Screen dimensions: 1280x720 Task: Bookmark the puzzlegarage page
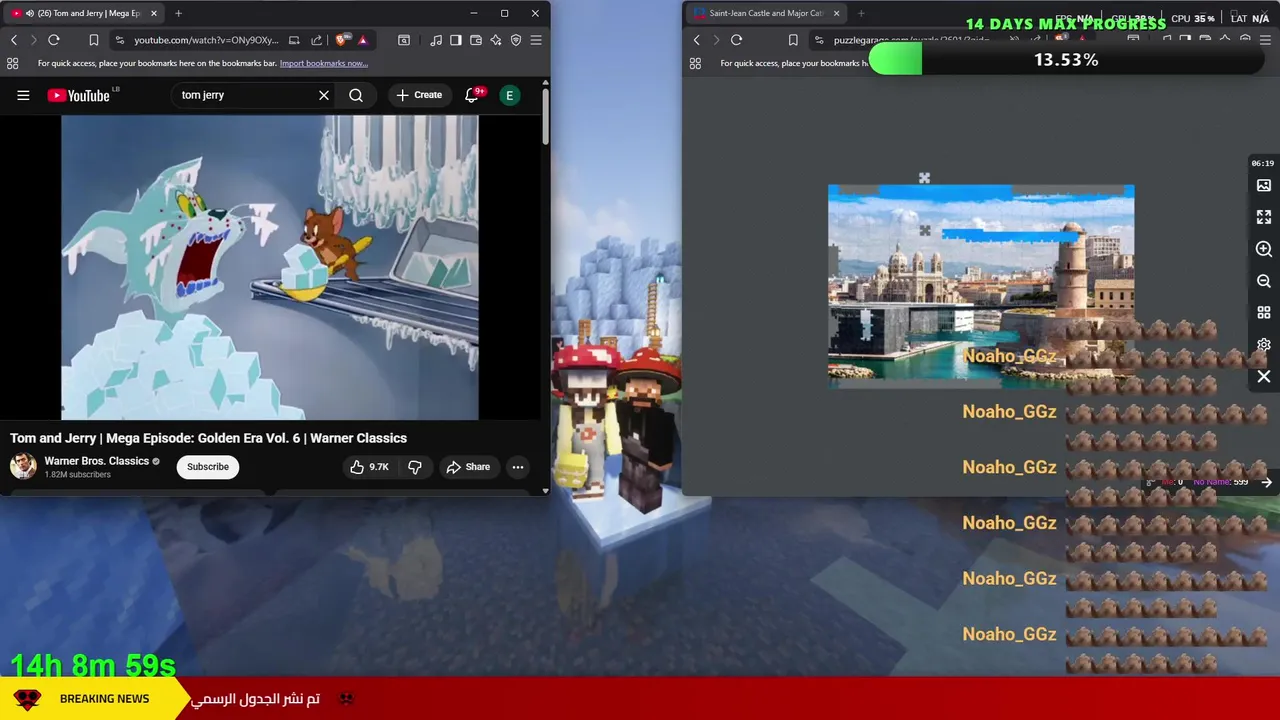793,40
